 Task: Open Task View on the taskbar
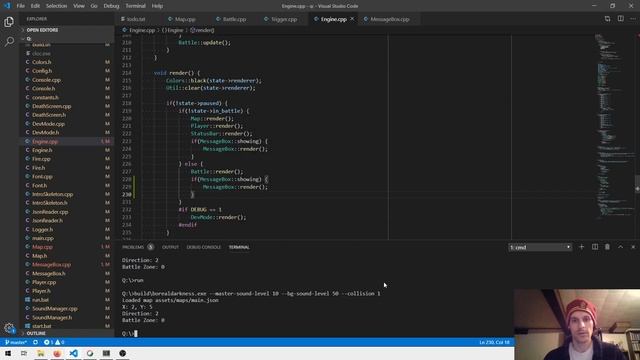24,353
